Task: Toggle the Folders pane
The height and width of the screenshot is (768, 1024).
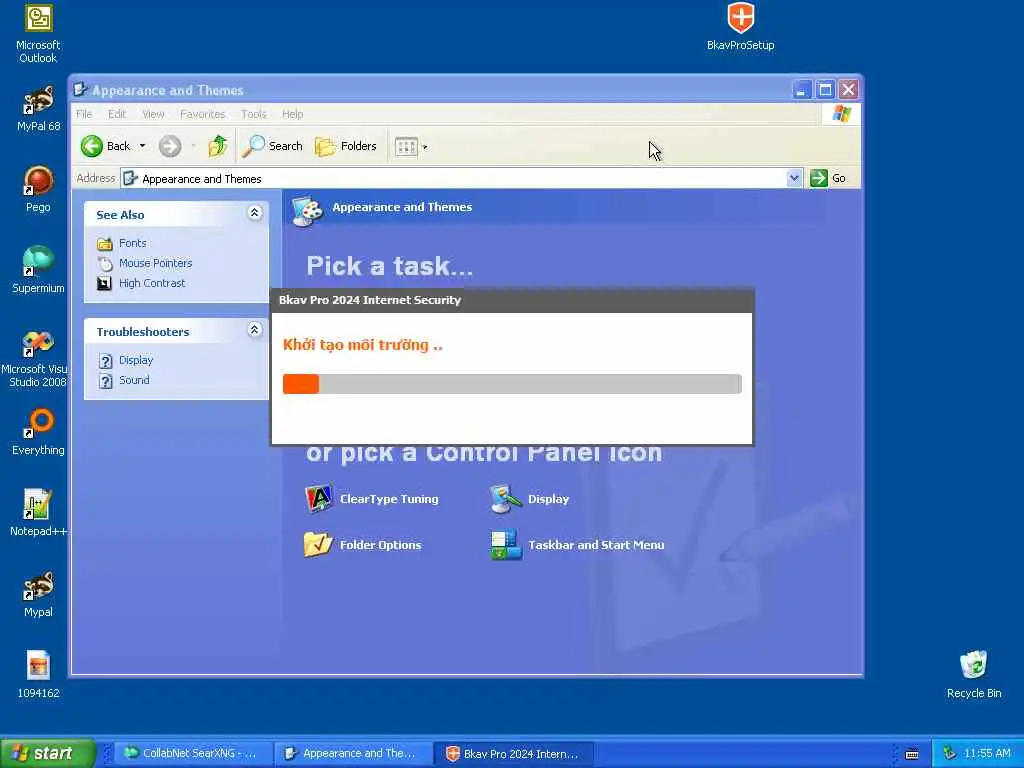Action: pos(345,146)
